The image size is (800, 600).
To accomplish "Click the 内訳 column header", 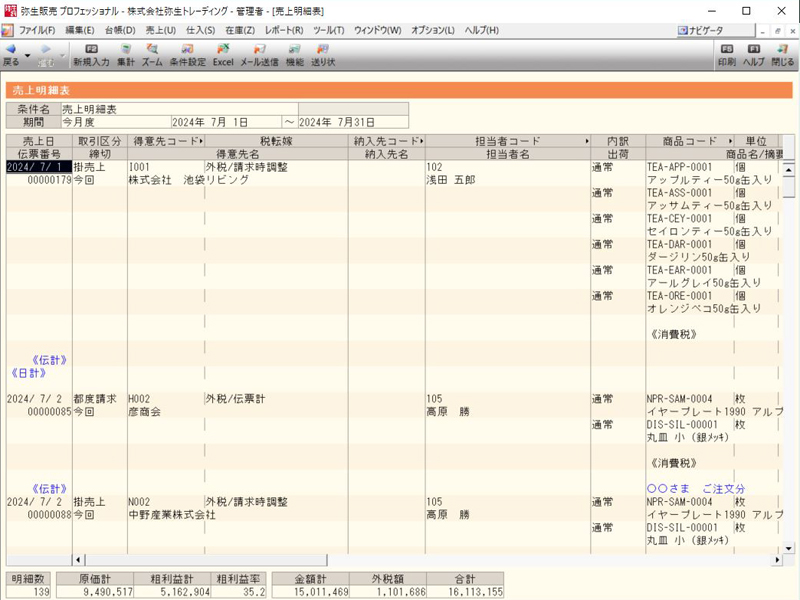I will coord(618,141).
